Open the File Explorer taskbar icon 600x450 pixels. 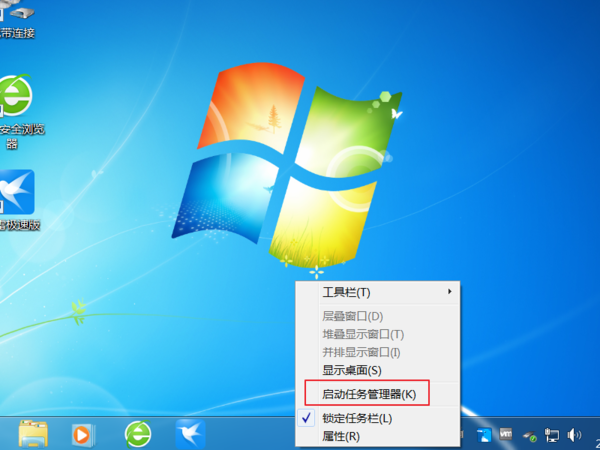33,434
